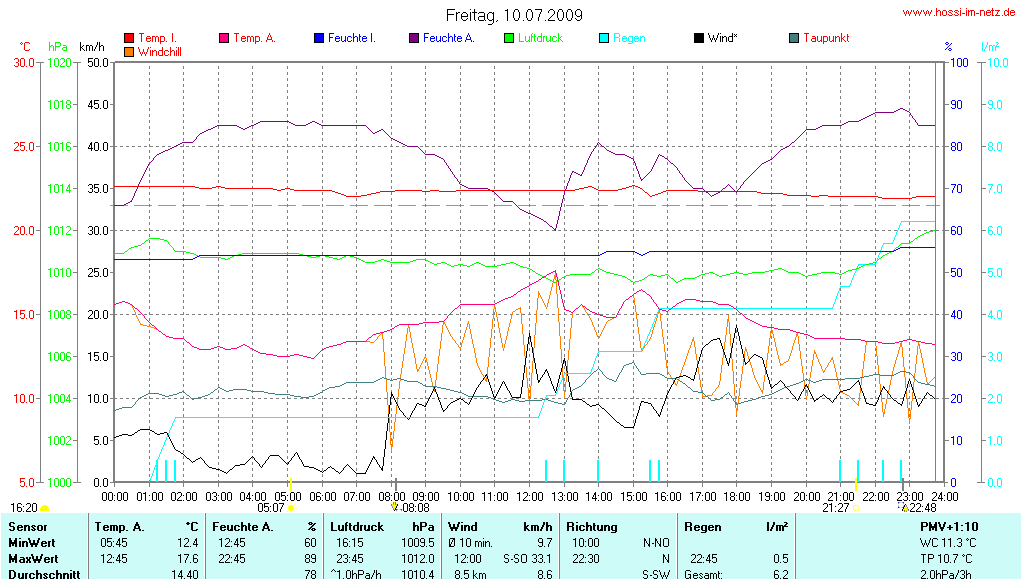Open the www.hossi-im-netz.de link

959,13
